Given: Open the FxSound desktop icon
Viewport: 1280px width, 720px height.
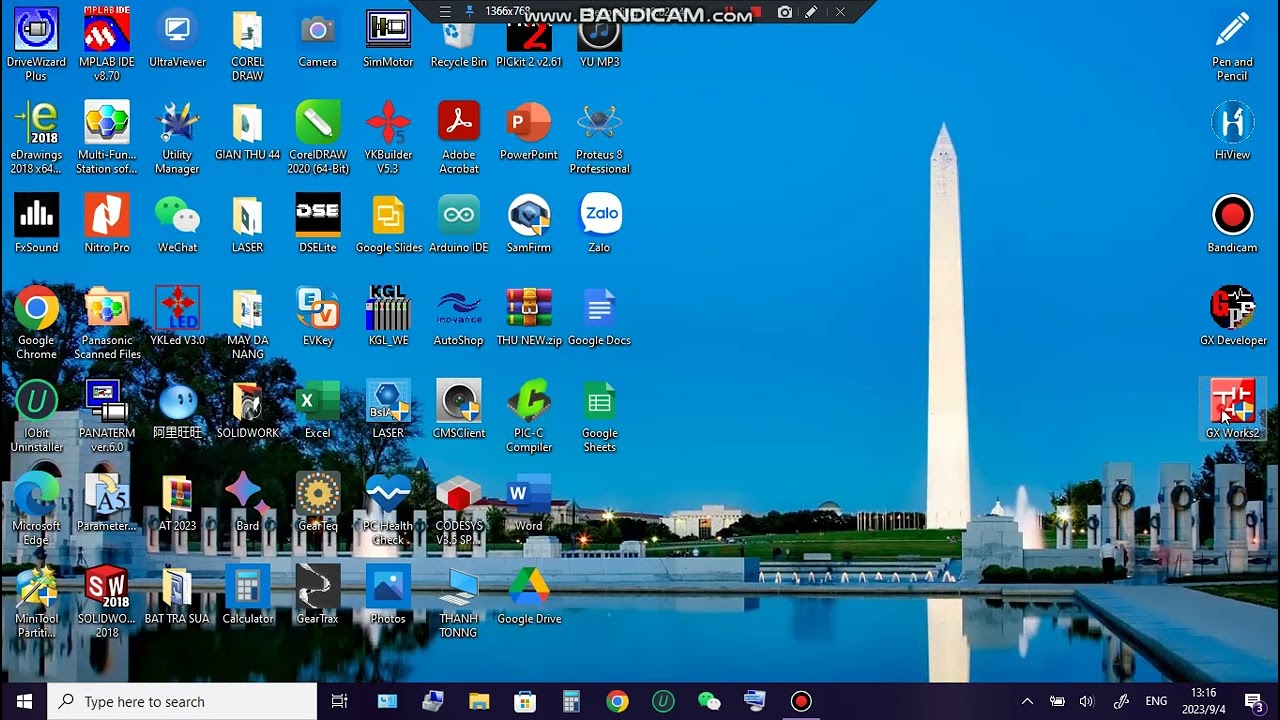Looking at the screenshot, I should click(x=36, y=224).
